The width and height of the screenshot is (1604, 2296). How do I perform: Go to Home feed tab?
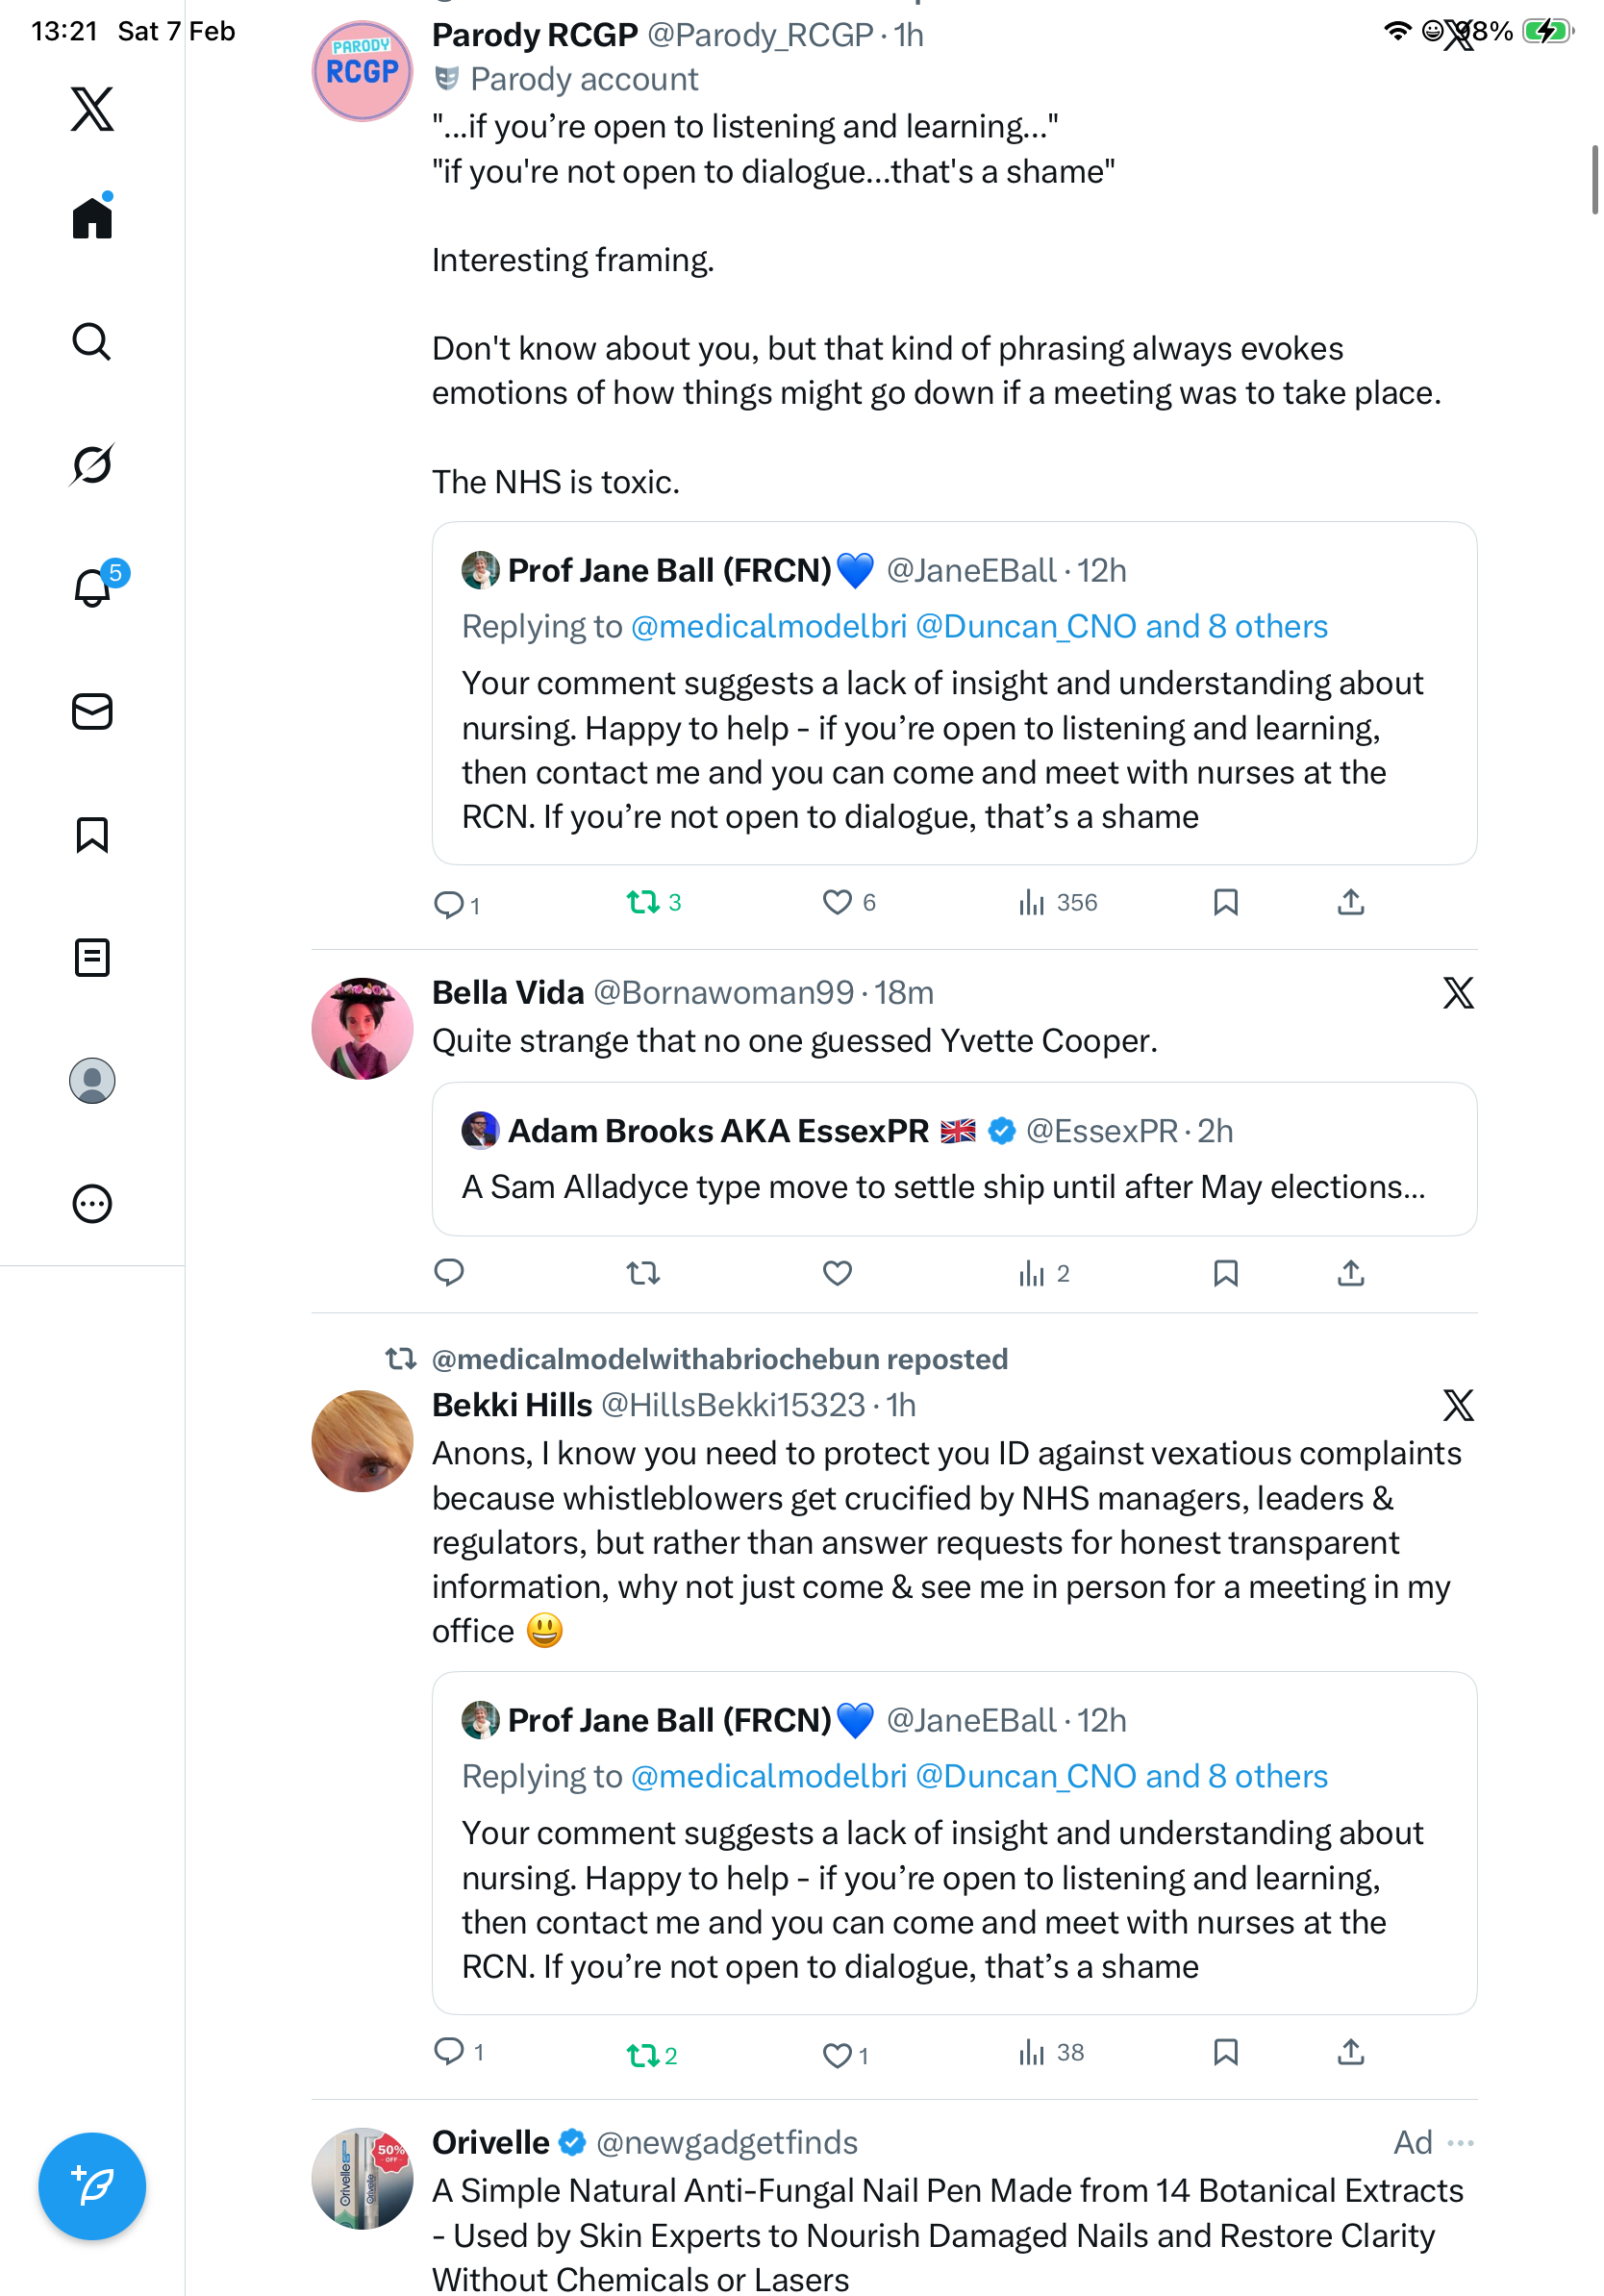point(92,217)
